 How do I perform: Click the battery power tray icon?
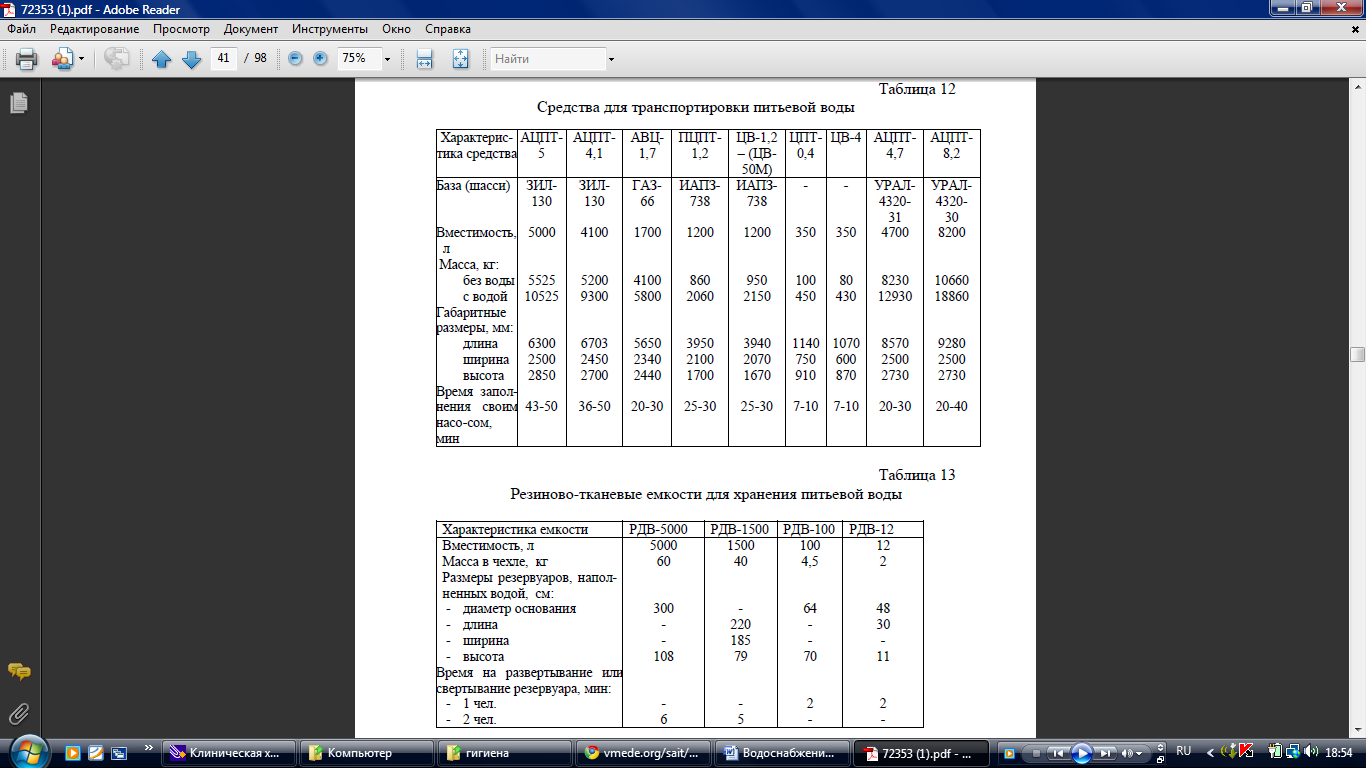[1274, 752]
